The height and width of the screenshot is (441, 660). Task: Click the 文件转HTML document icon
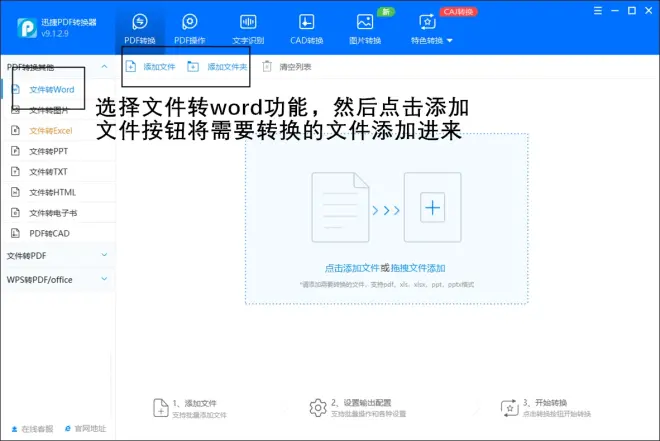point(15,192)
